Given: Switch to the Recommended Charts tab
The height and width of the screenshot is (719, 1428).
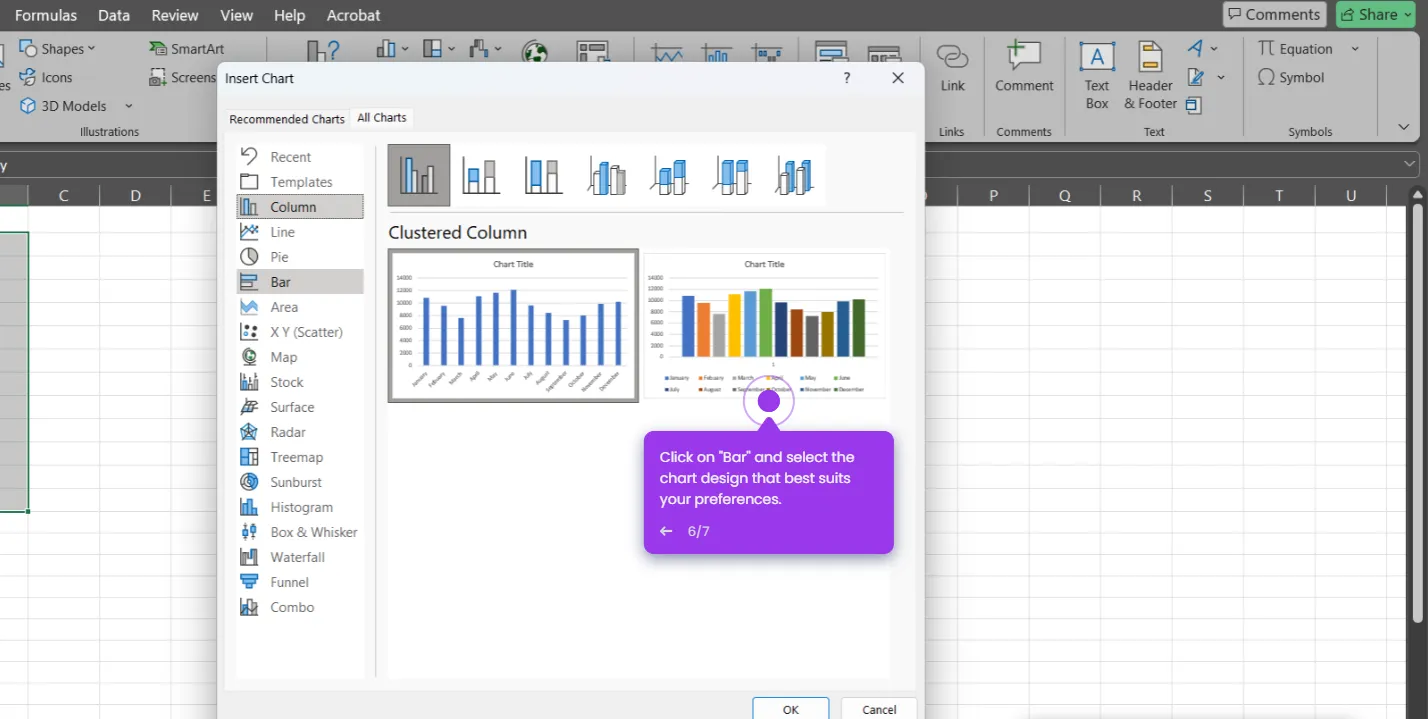Looking at the screenshot, I should click(x=287, y=118).
